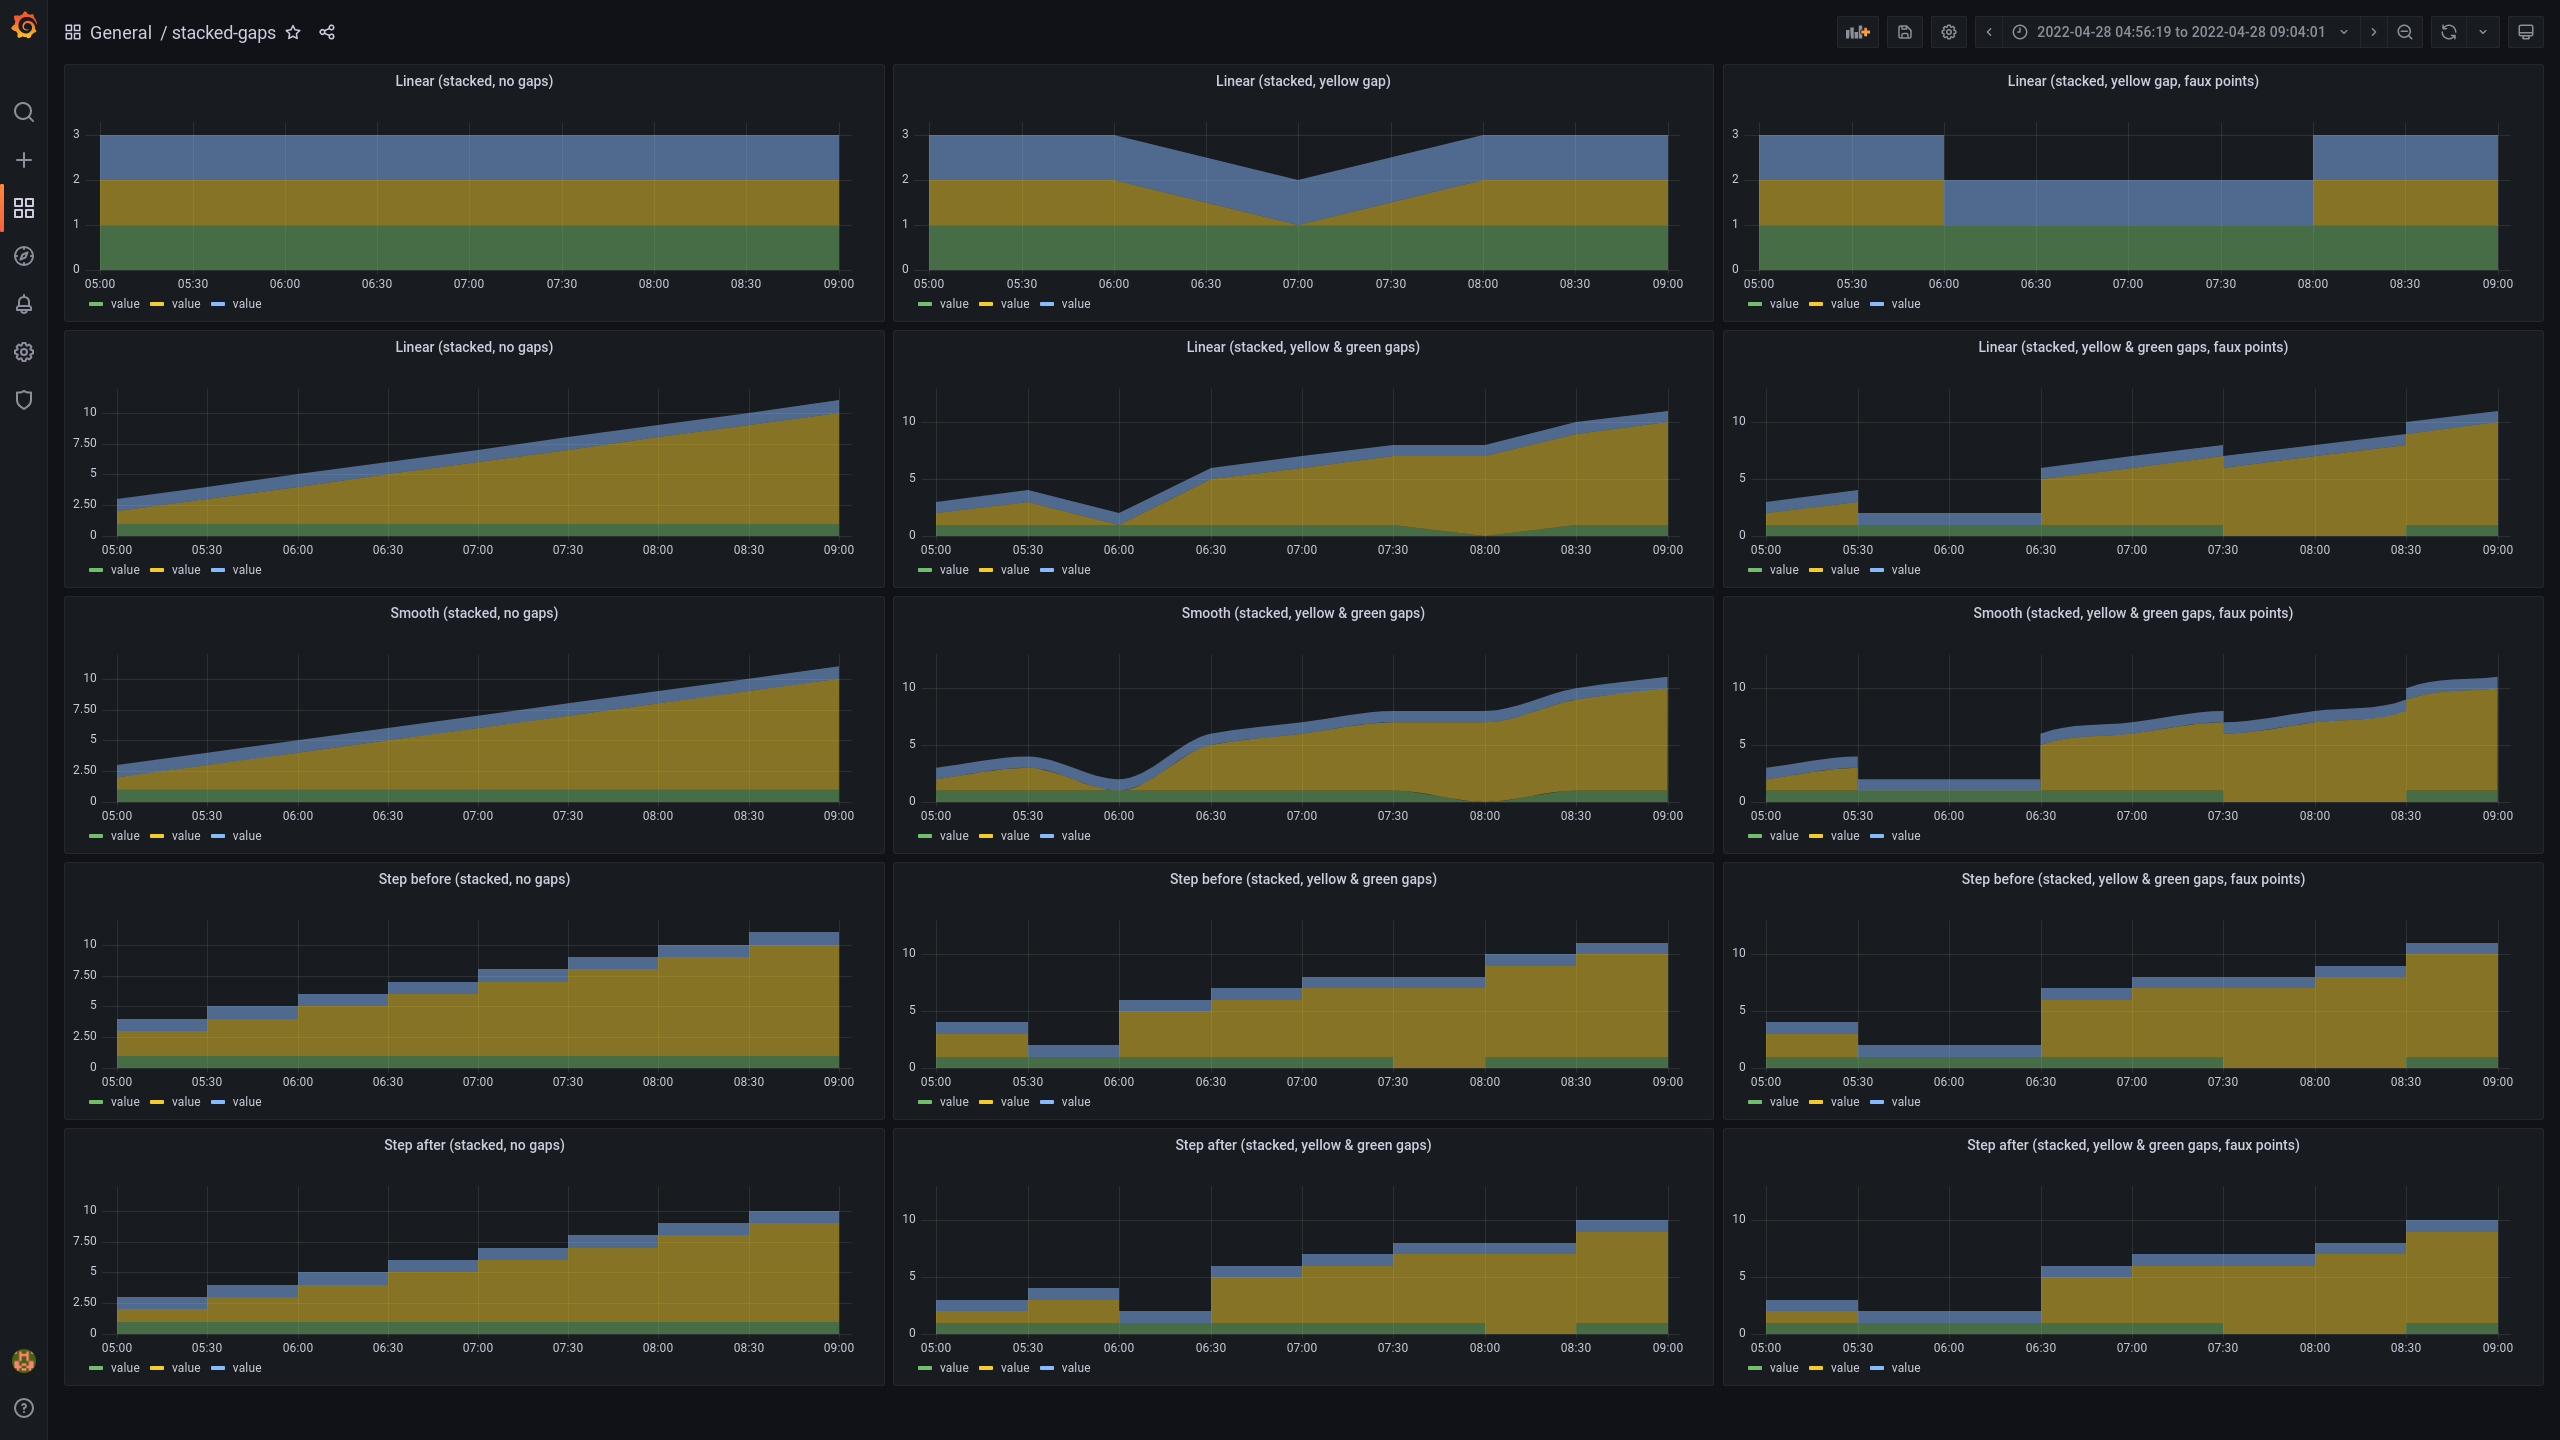
Task: Select the Create (plus) icon in sidebar
Action: point(24,160)
